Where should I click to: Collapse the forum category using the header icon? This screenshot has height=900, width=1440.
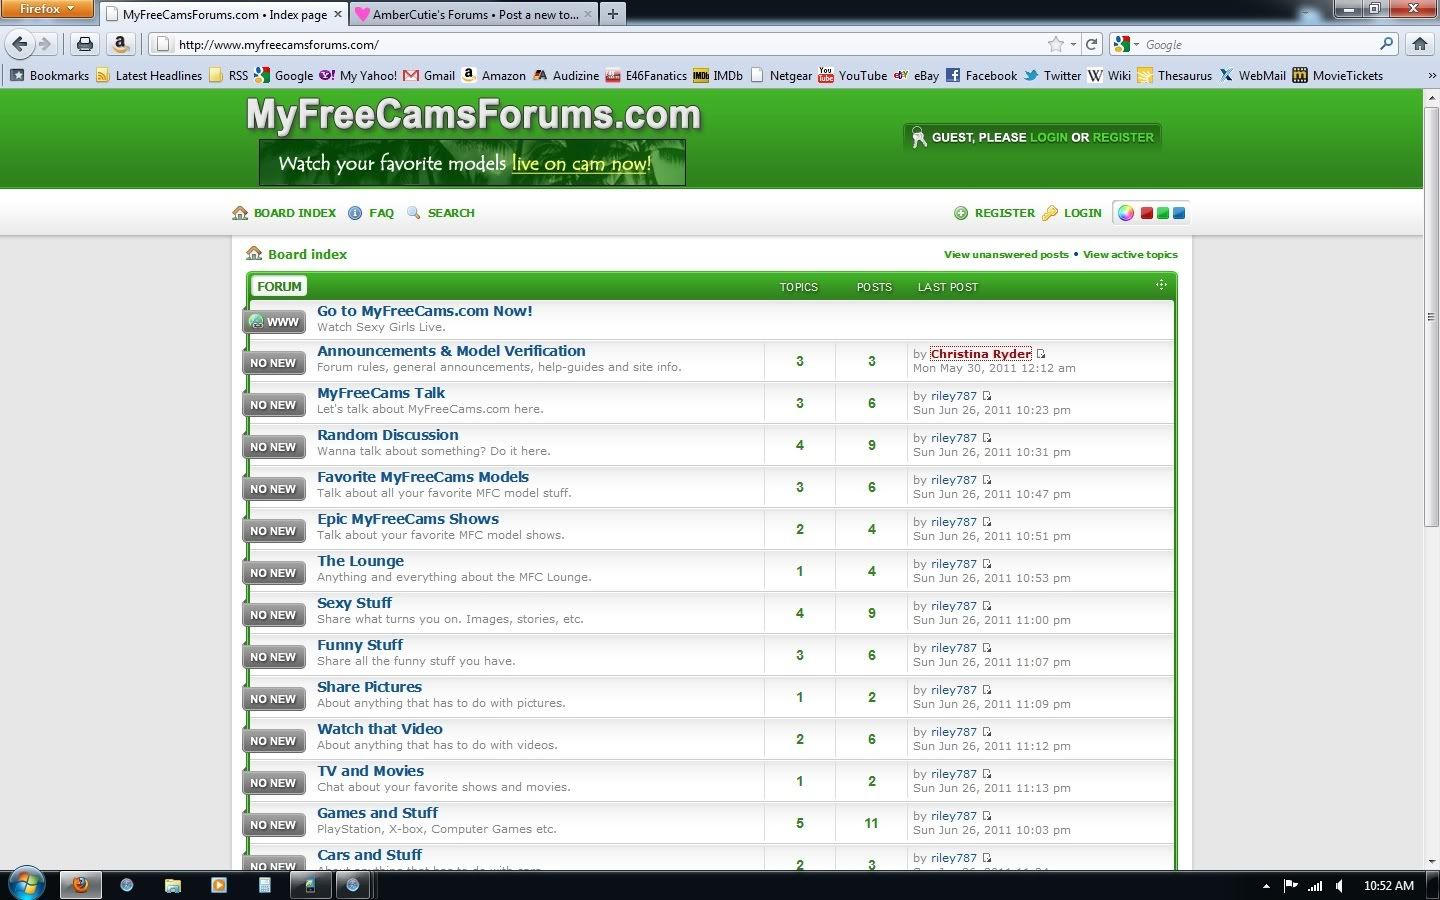point(1161,285)
